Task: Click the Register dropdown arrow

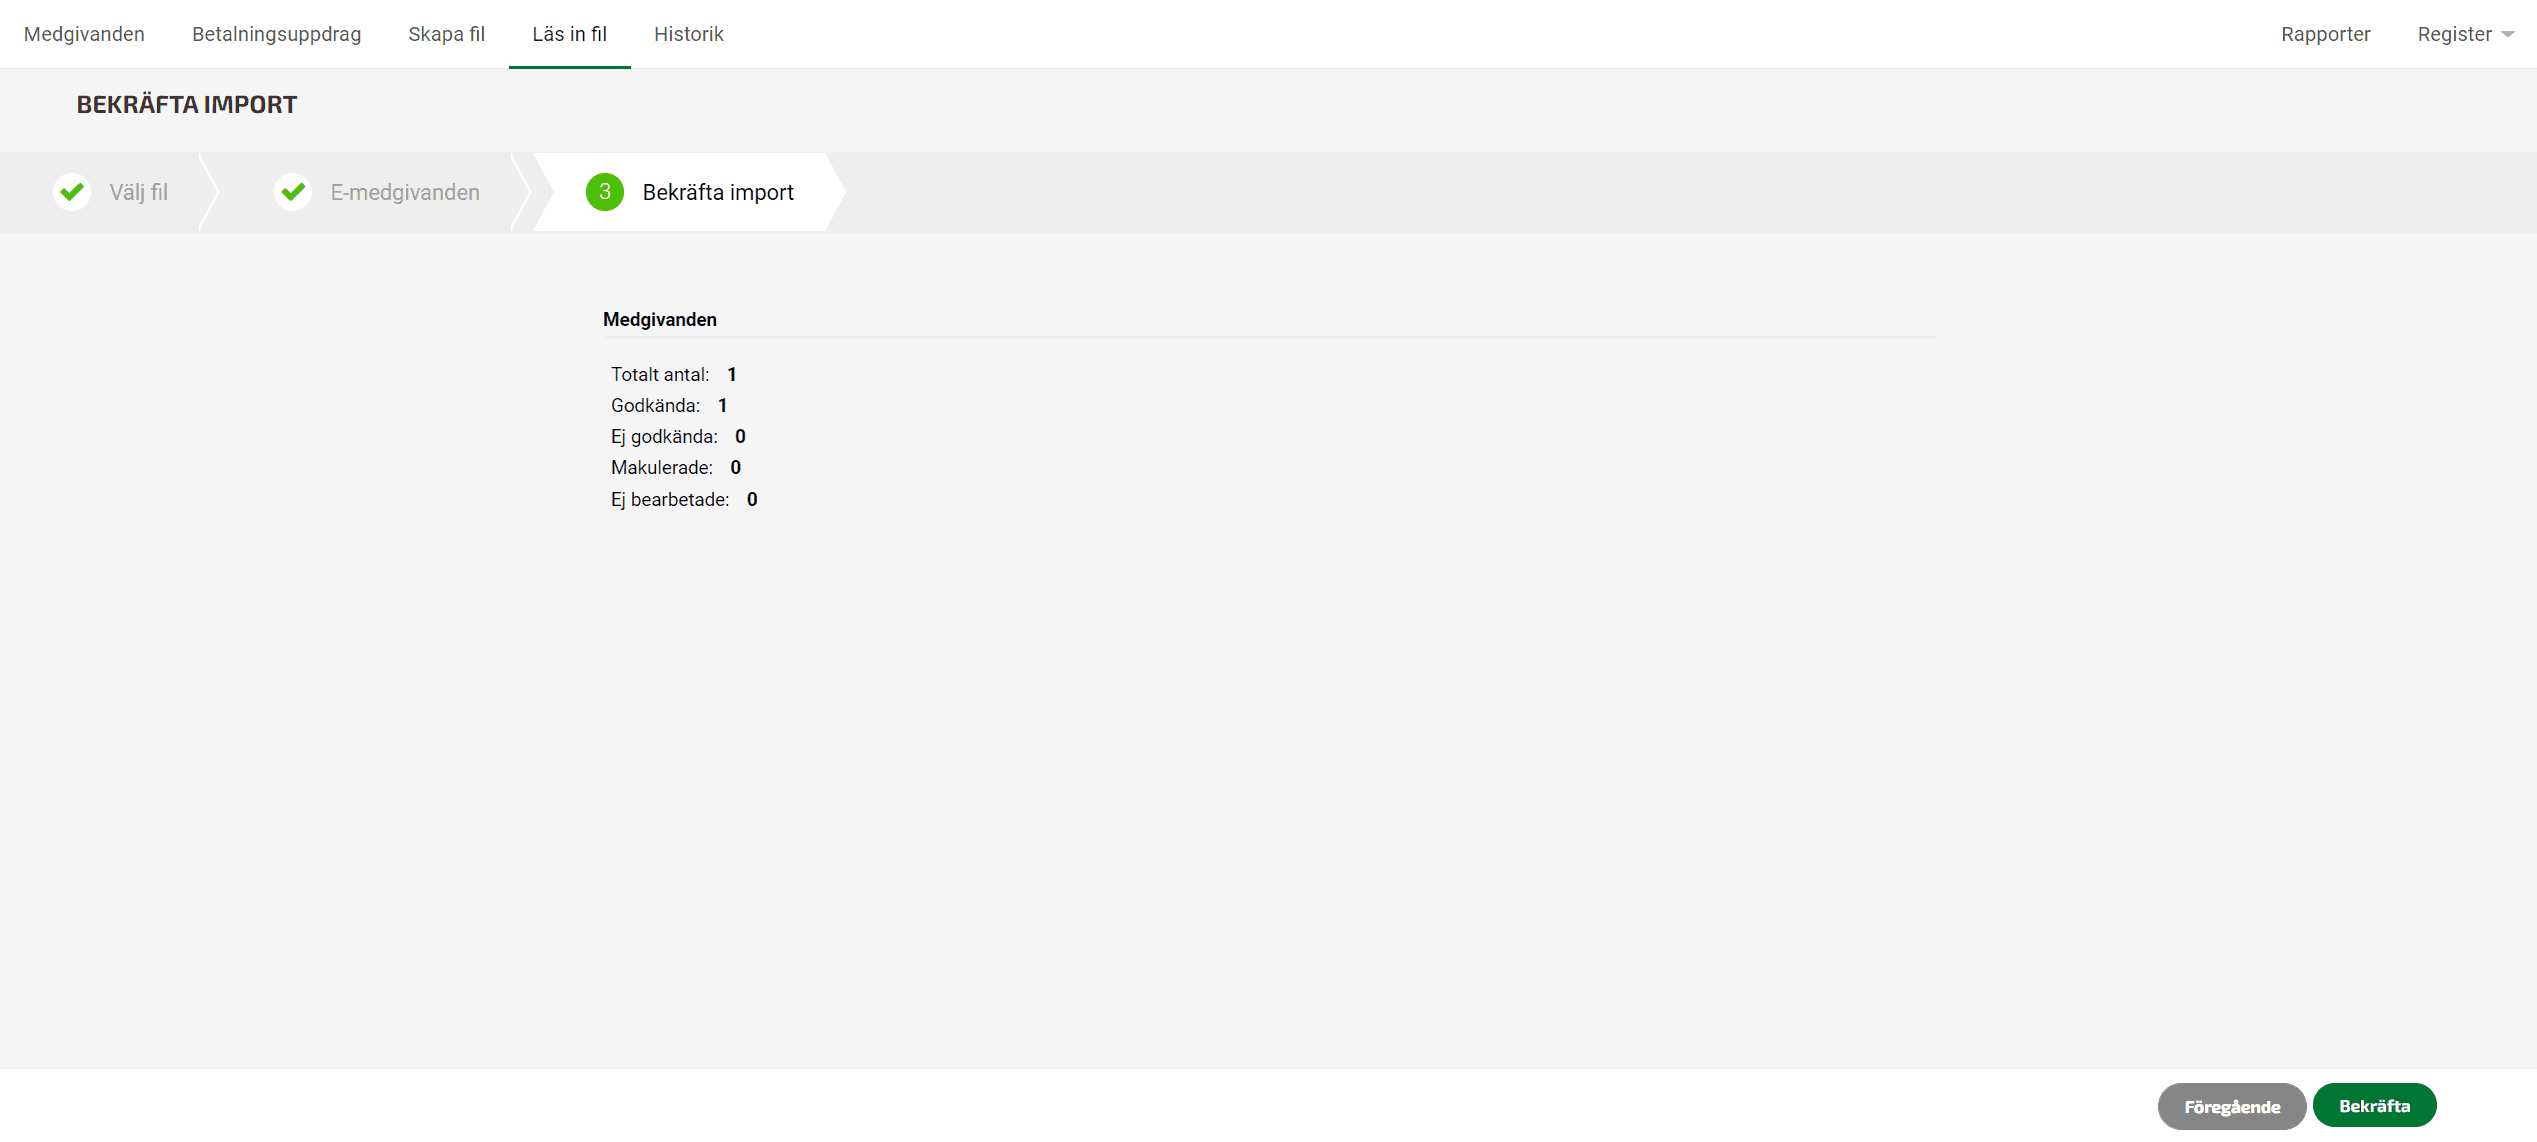Action: 2508,35
